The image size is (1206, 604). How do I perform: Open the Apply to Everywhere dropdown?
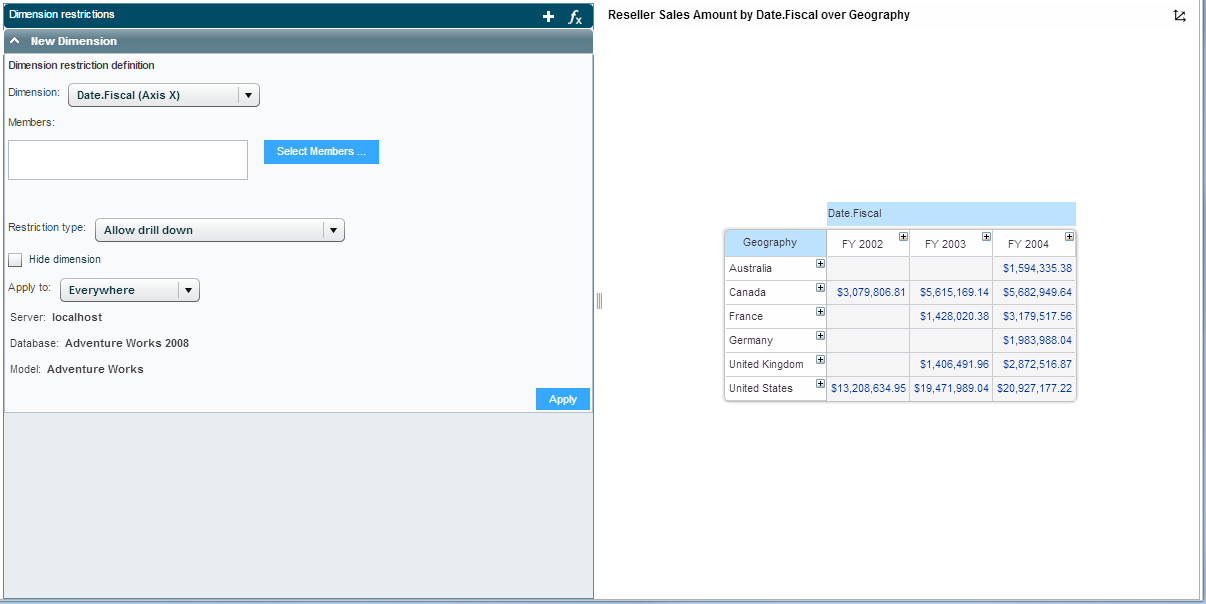(130, 290)
